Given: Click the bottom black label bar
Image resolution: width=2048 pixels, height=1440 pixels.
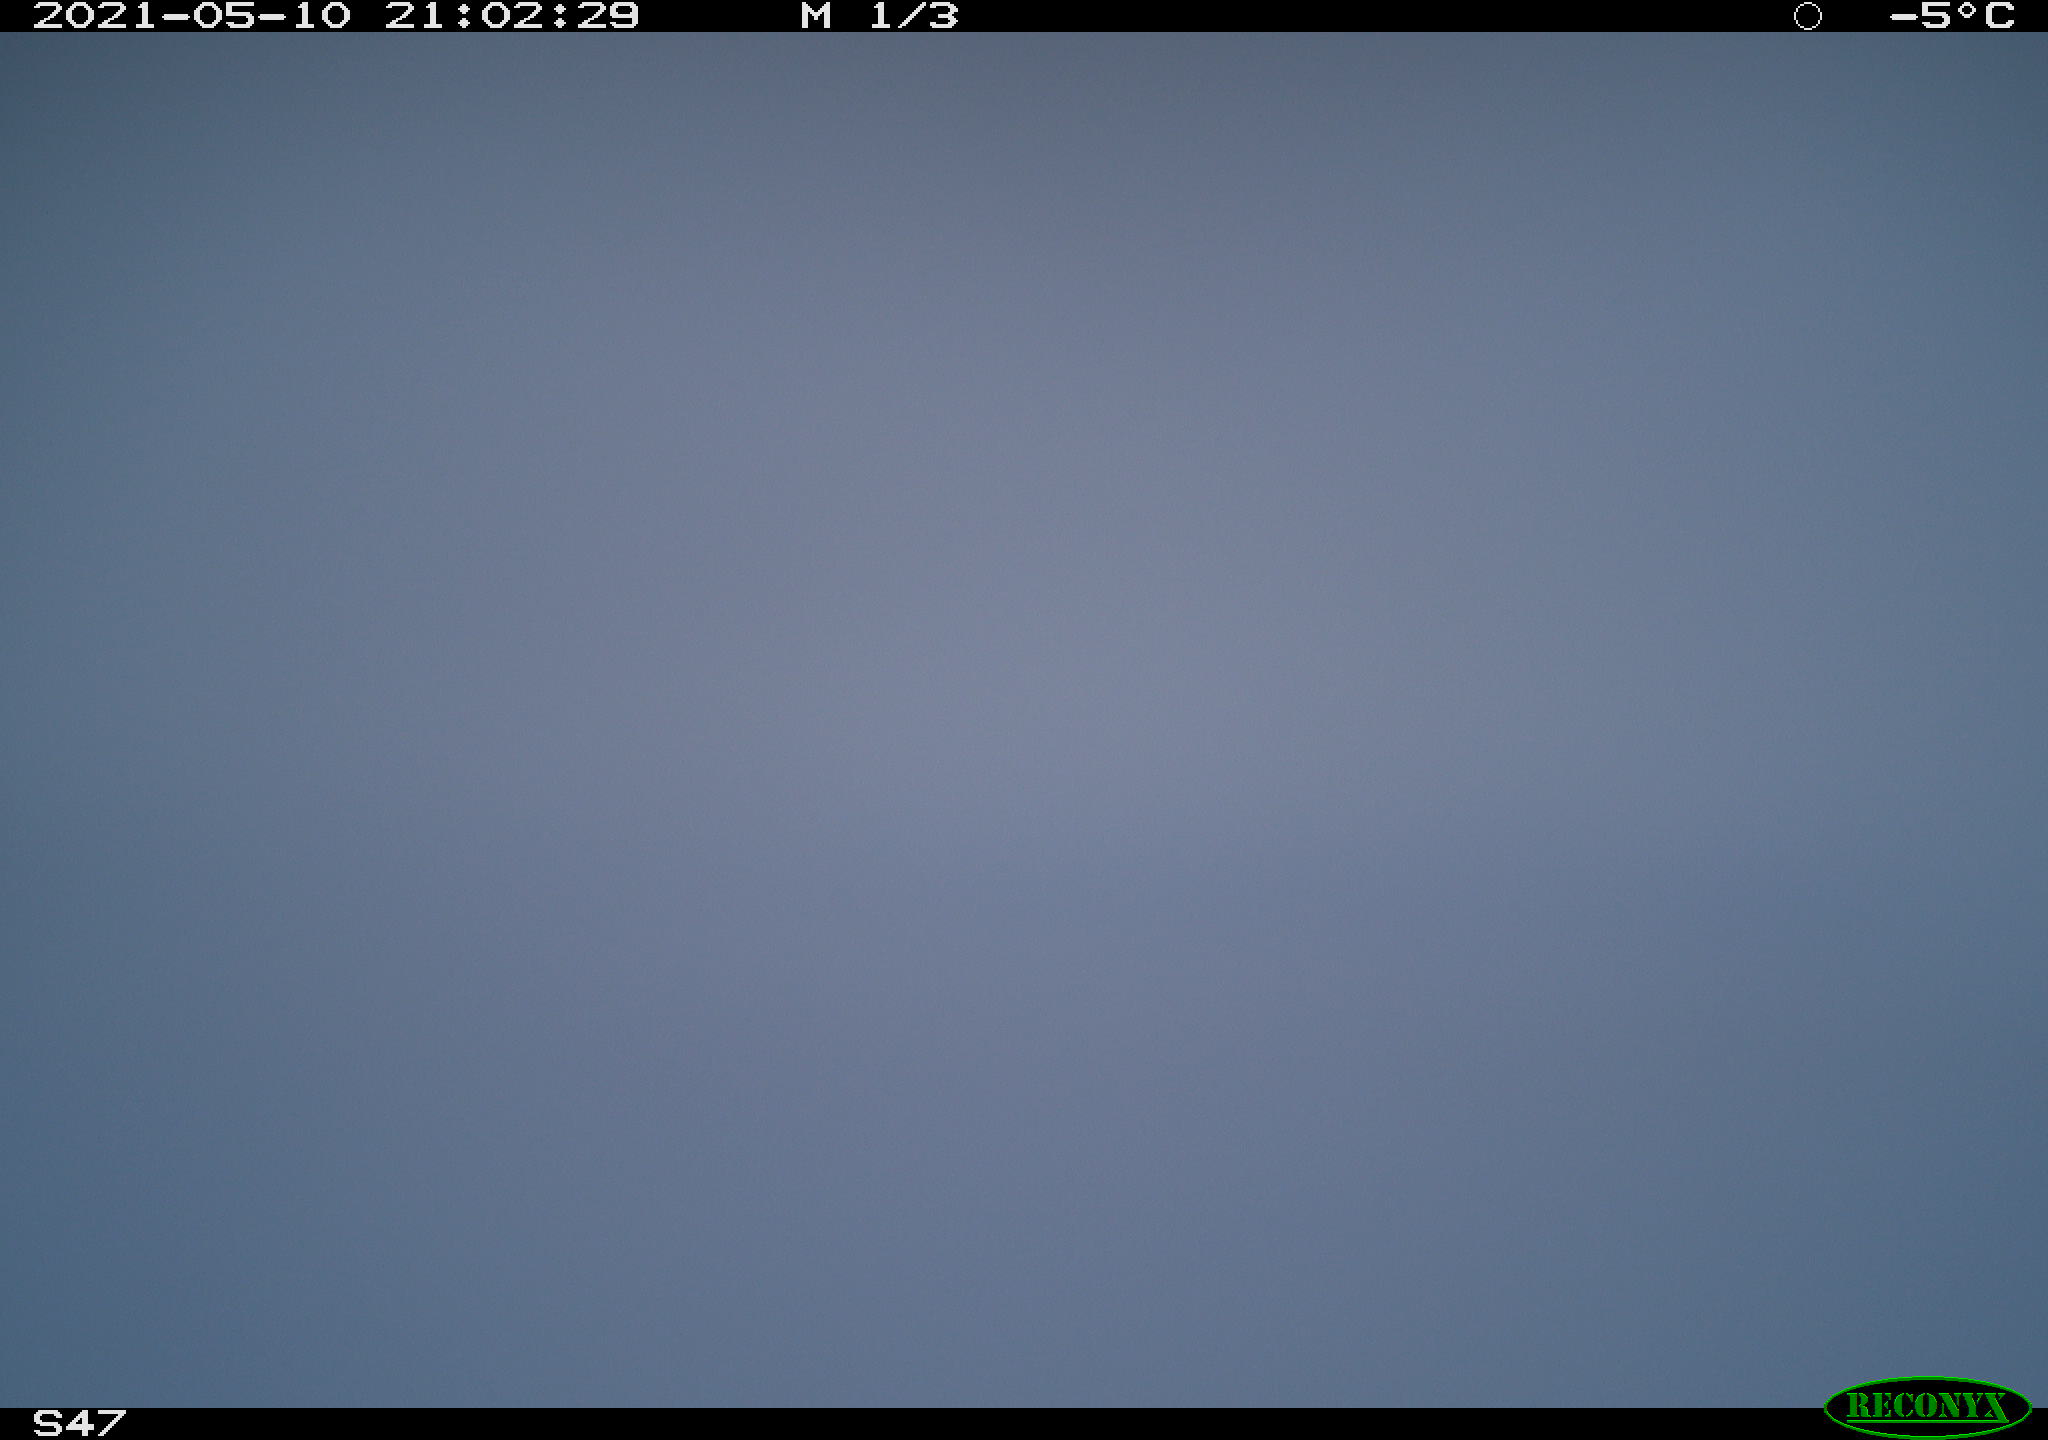Looking at the screenshot, I should [1024, 1424].
